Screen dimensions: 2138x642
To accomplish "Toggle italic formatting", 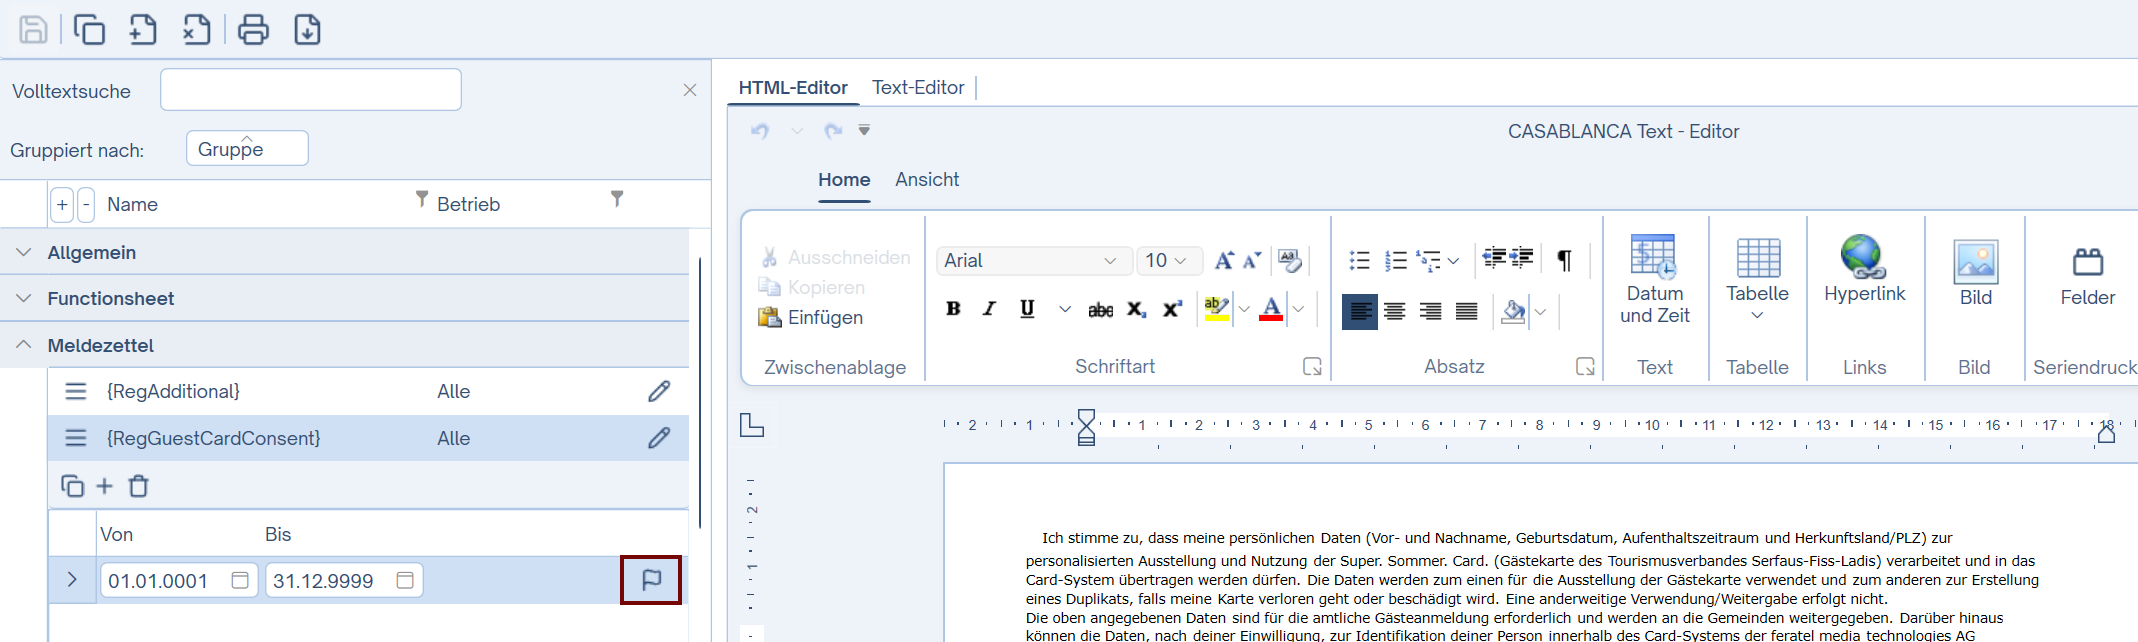I will click(989, 309).
